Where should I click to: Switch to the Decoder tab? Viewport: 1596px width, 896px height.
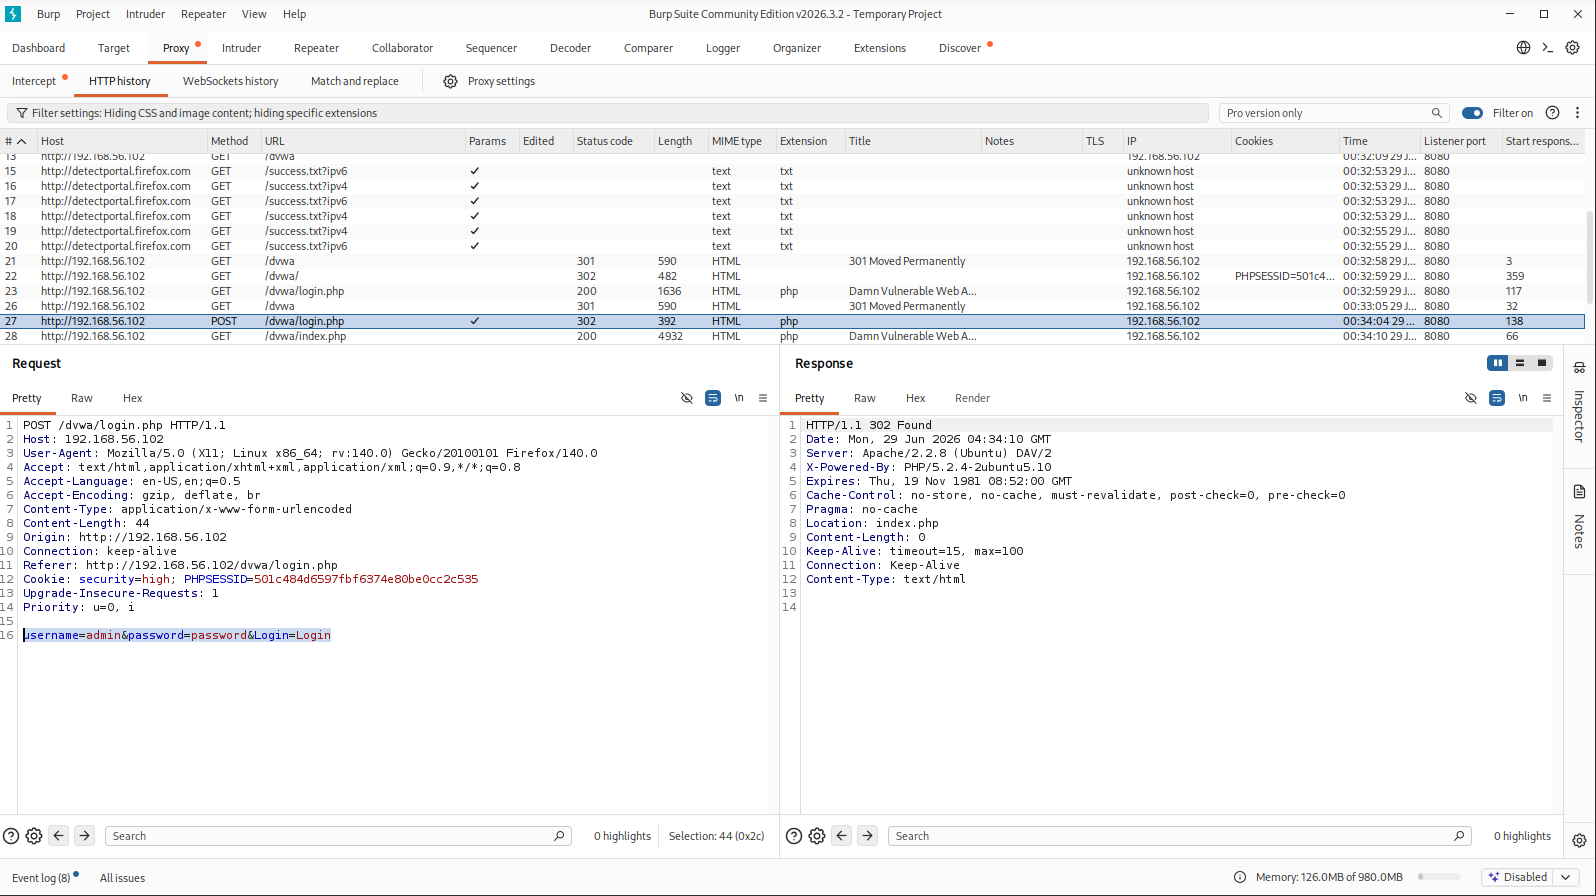570,48
